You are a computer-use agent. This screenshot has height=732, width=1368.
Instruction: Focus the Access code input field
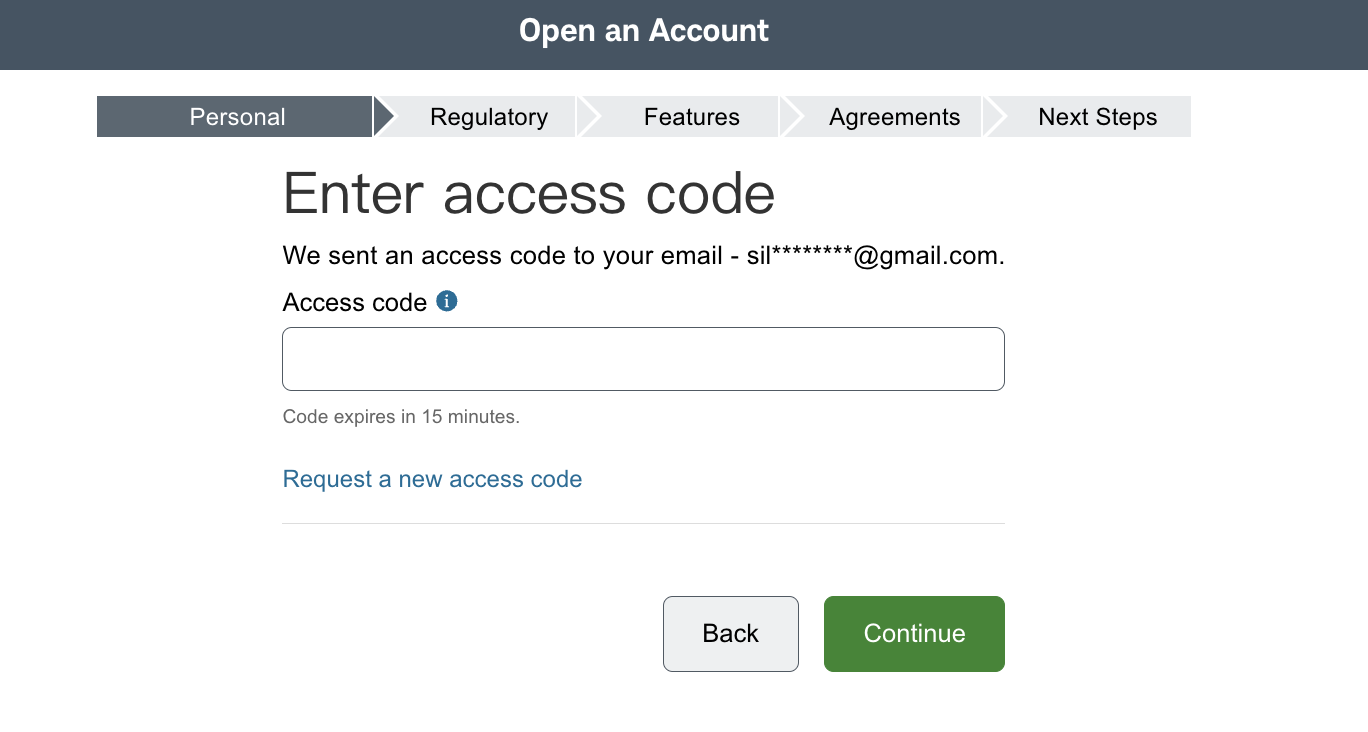pos(643,359)
